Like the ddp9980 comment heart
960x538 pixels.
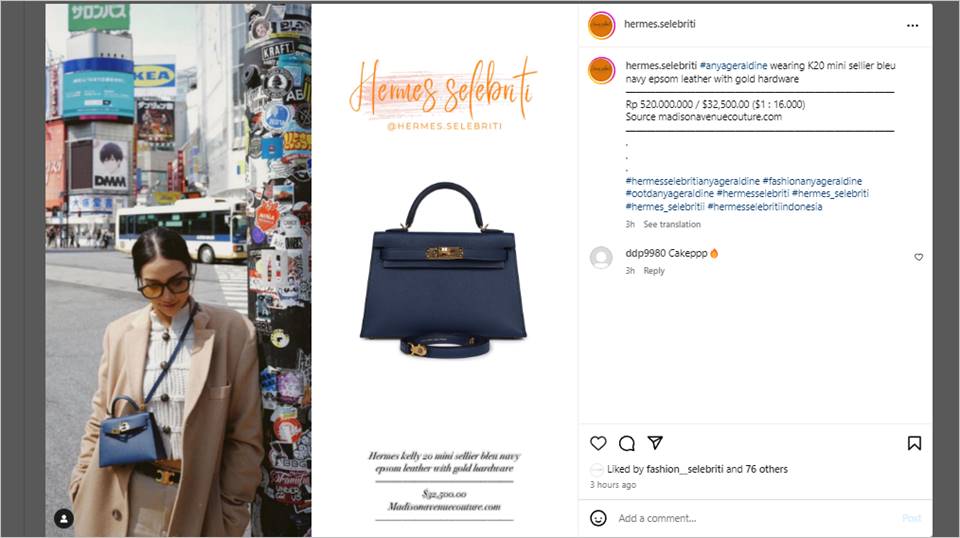pos(918,257)
